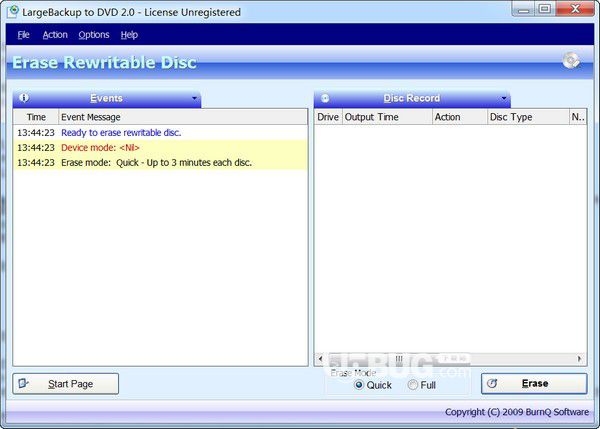
Task: Open the Options menu
Action: [x=94, y=35]
